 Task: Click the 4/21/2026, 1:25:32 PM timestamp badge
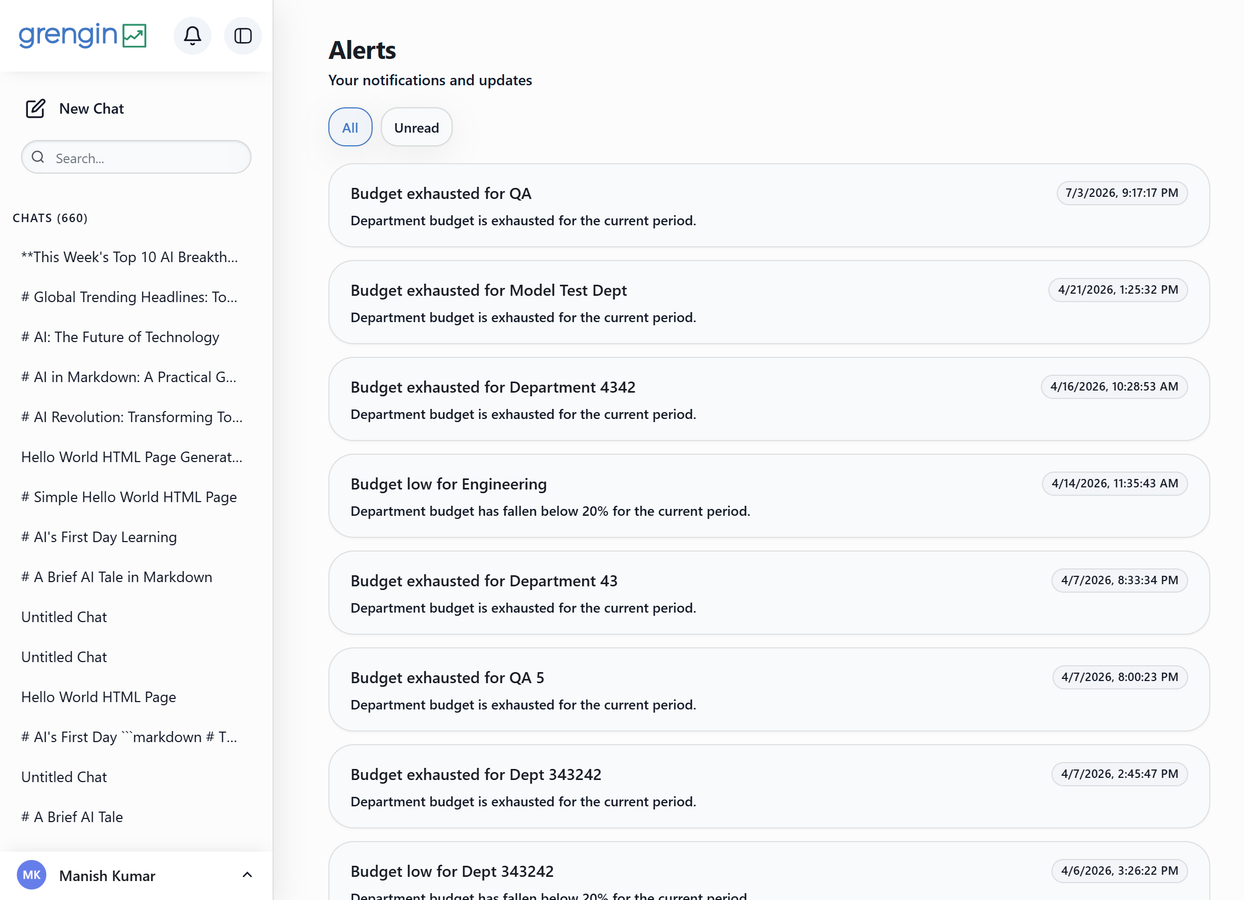point(1118,289)
